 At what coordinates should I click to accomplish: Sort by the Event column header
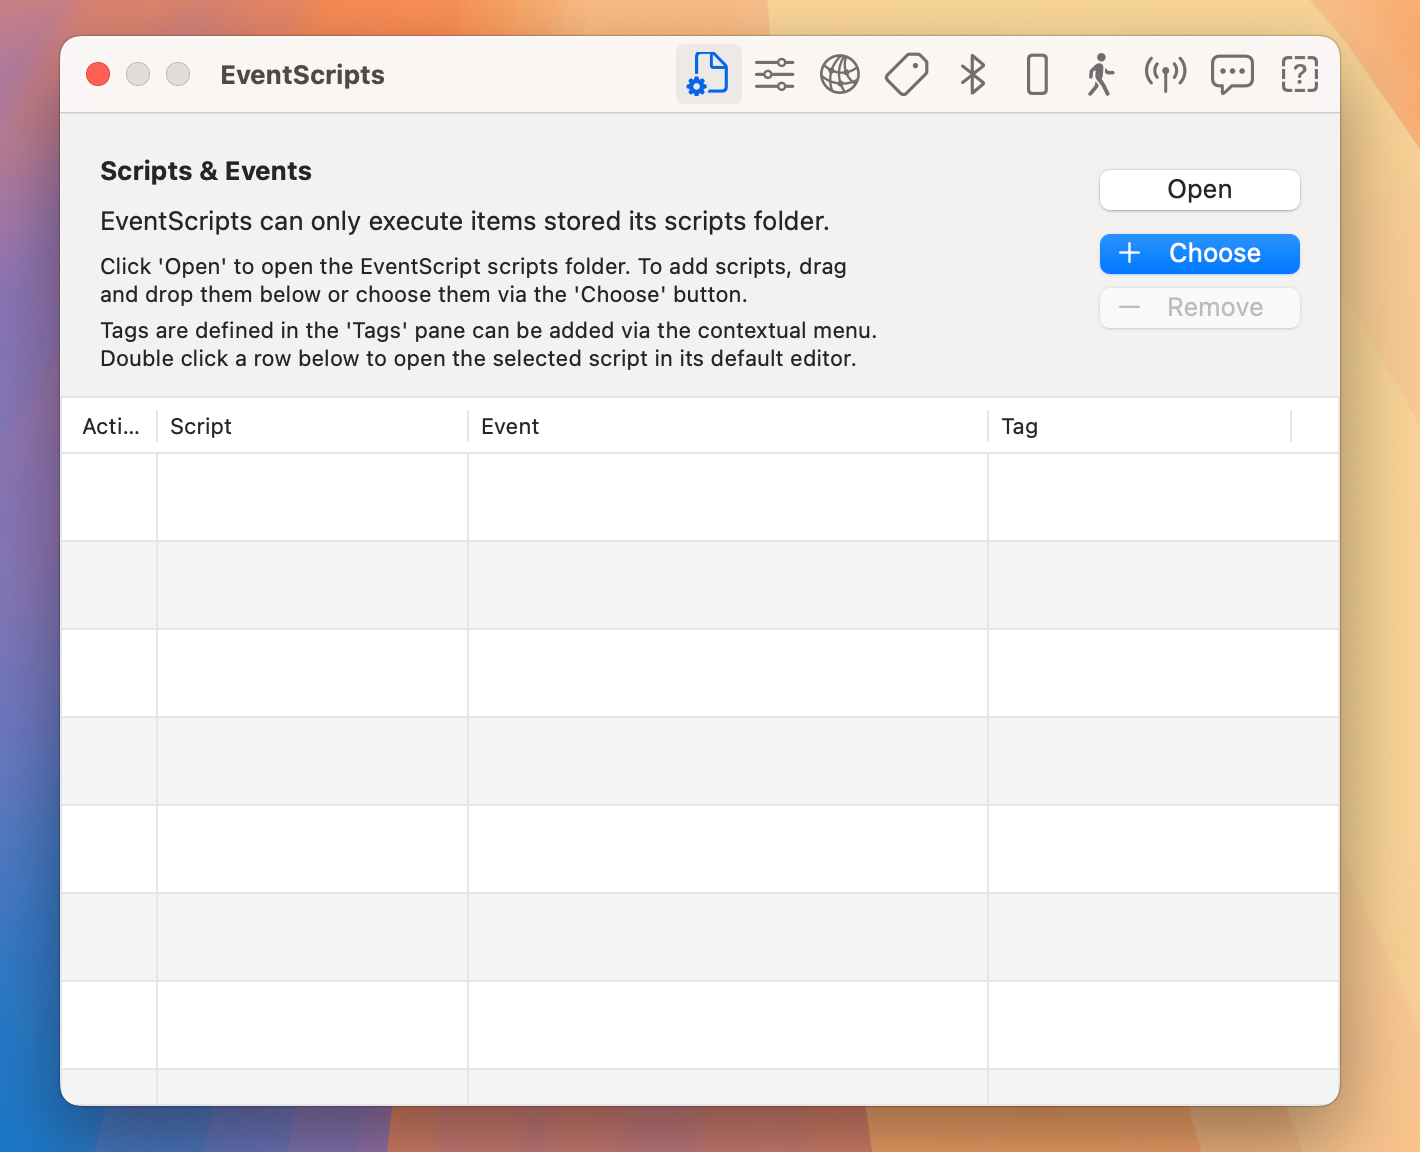728,426
